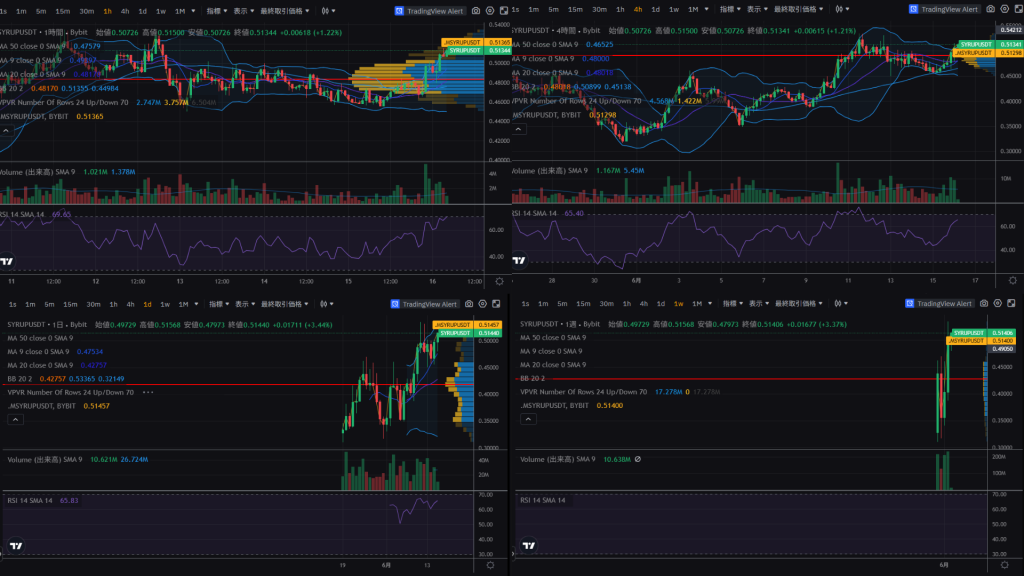1024x576 pixels.
Task: Click the .MSYRUPUSDT 0.51365 price label on 1-hour chart
Action: (x=477, y=42)
